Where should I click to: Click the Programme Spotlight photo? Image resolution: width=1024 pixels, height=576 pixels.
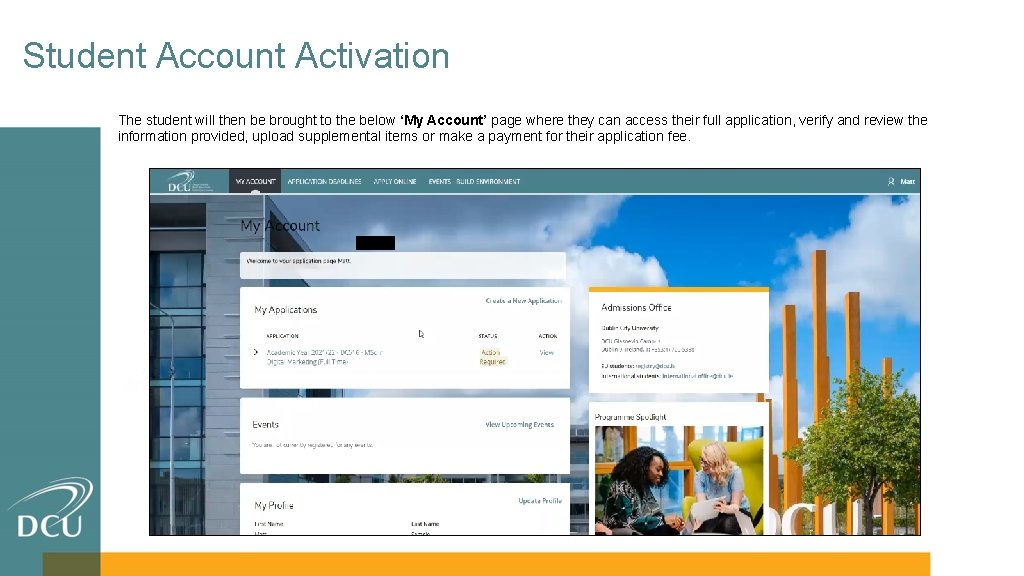[679, 480]
